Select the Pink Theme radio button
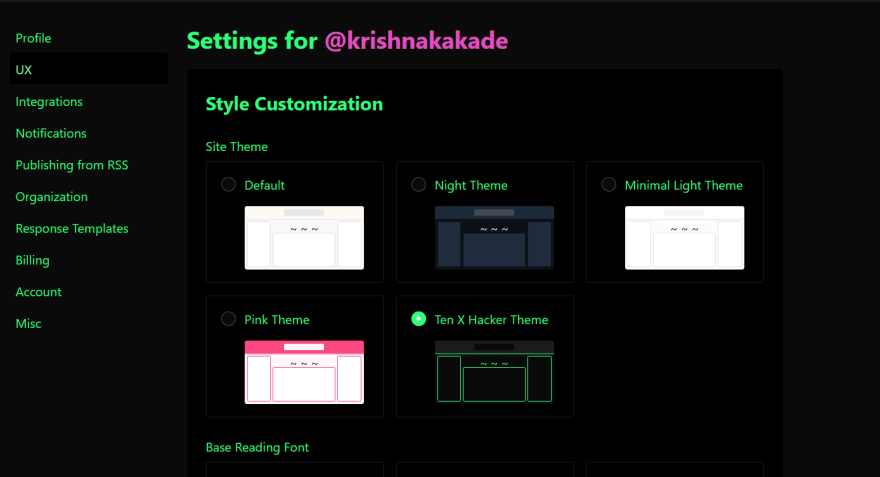Viewport: 880px width, 477px height. click(x=228, y=319)
